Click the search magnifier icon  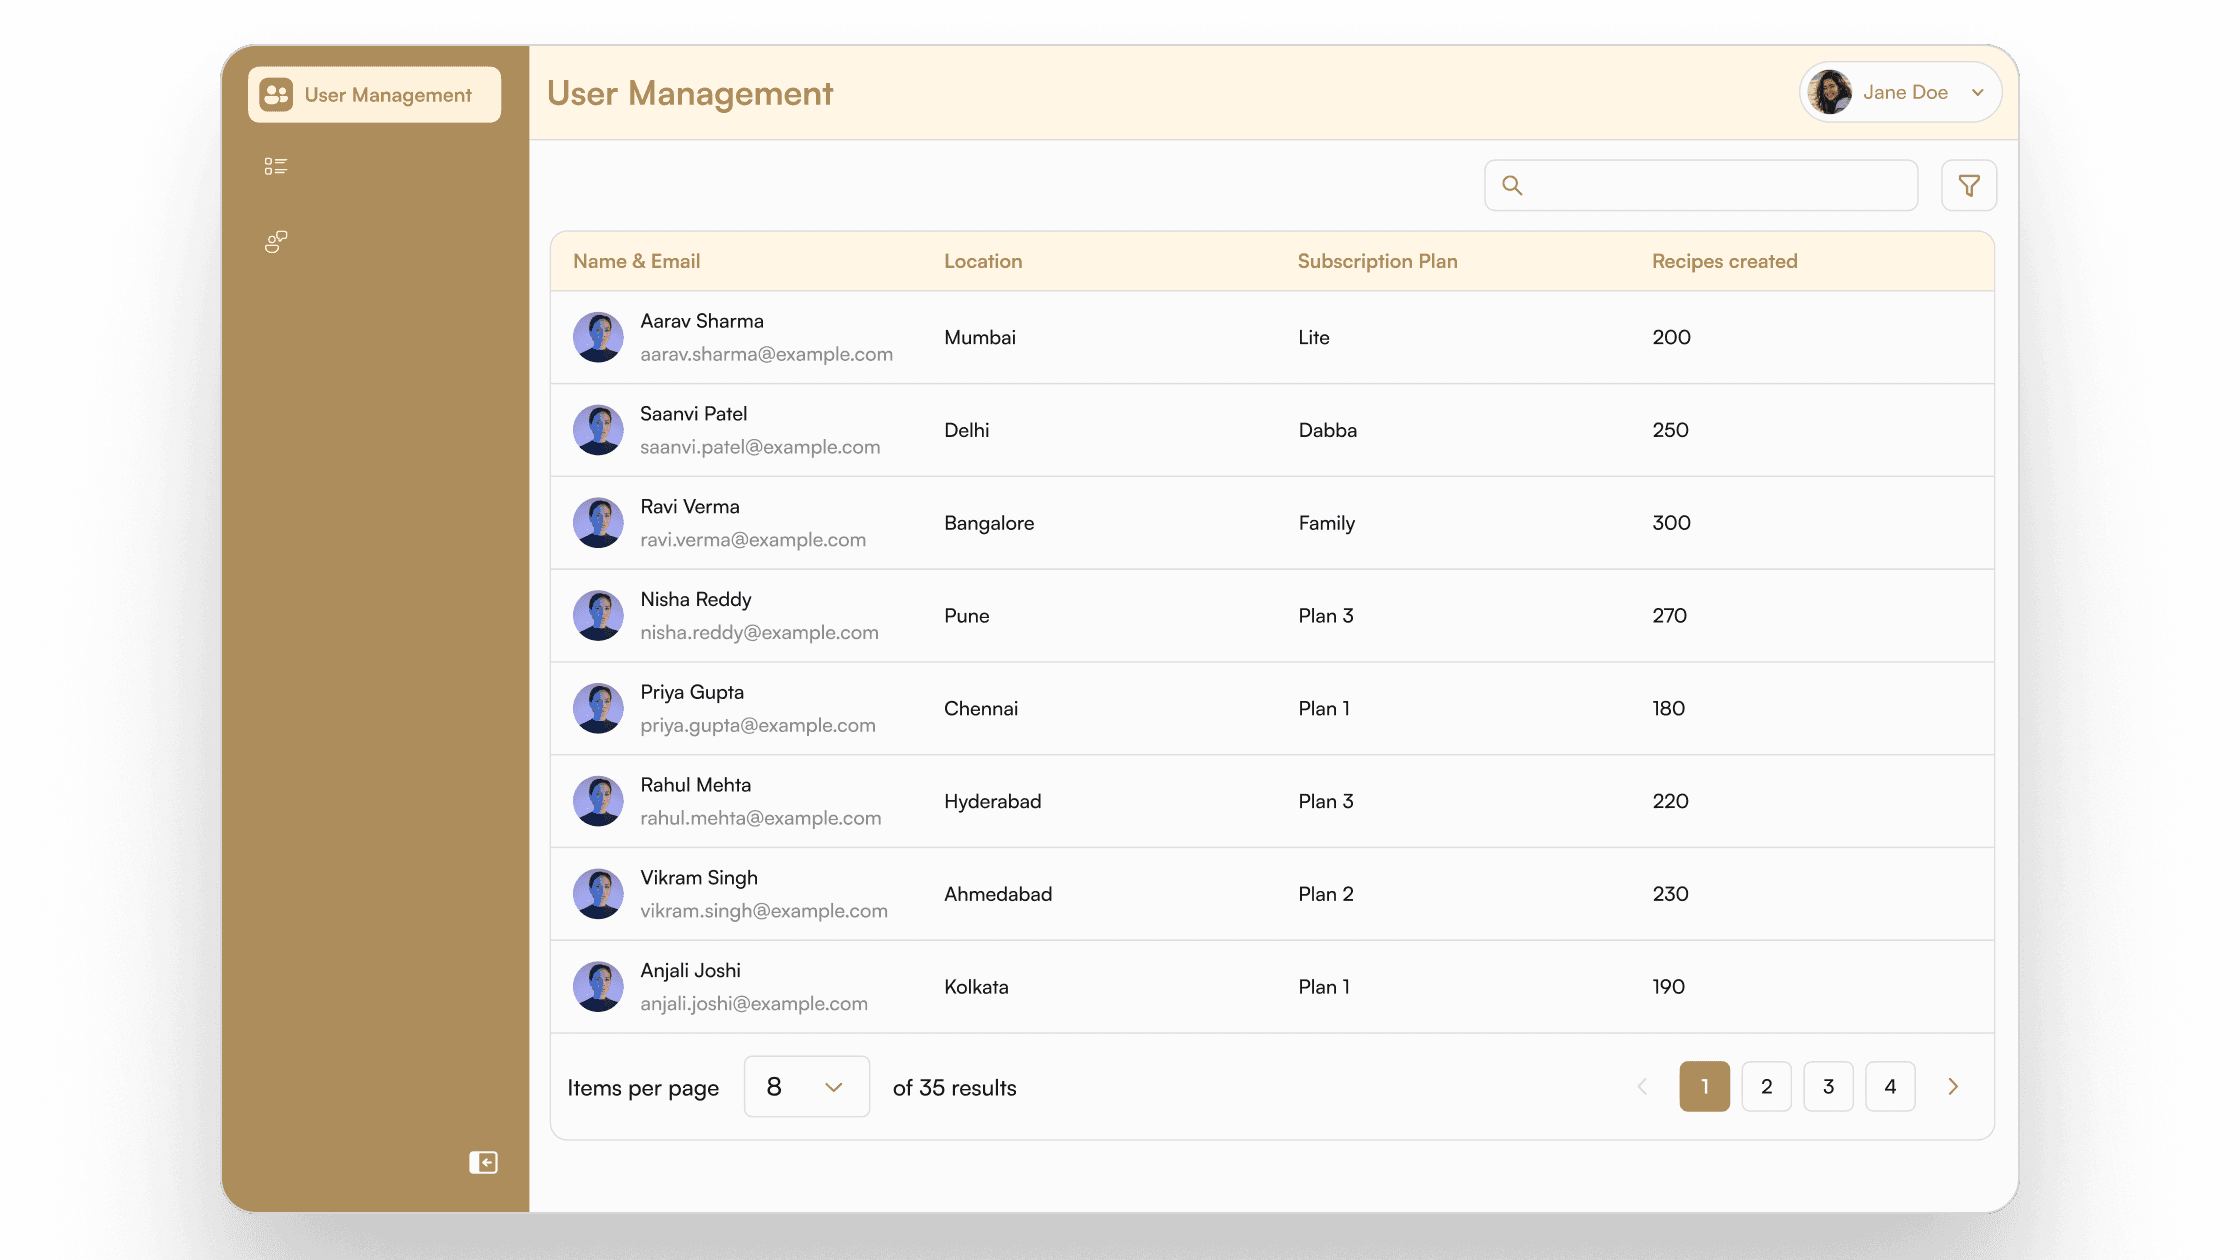(x=1512, y=186)
